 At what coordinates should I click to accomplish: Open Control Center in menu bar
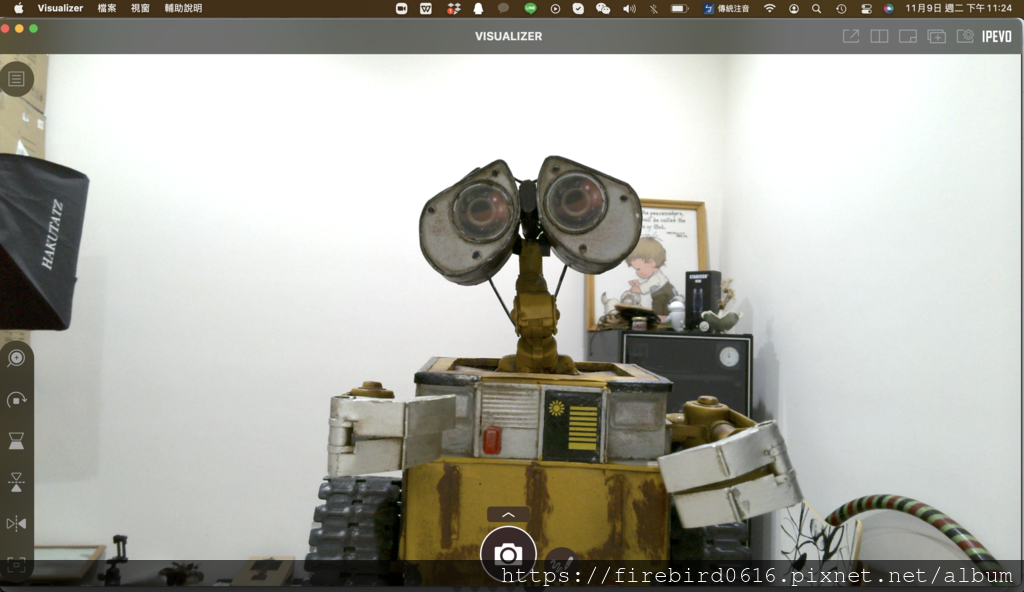pyautogui.click(x=866, y=8)
